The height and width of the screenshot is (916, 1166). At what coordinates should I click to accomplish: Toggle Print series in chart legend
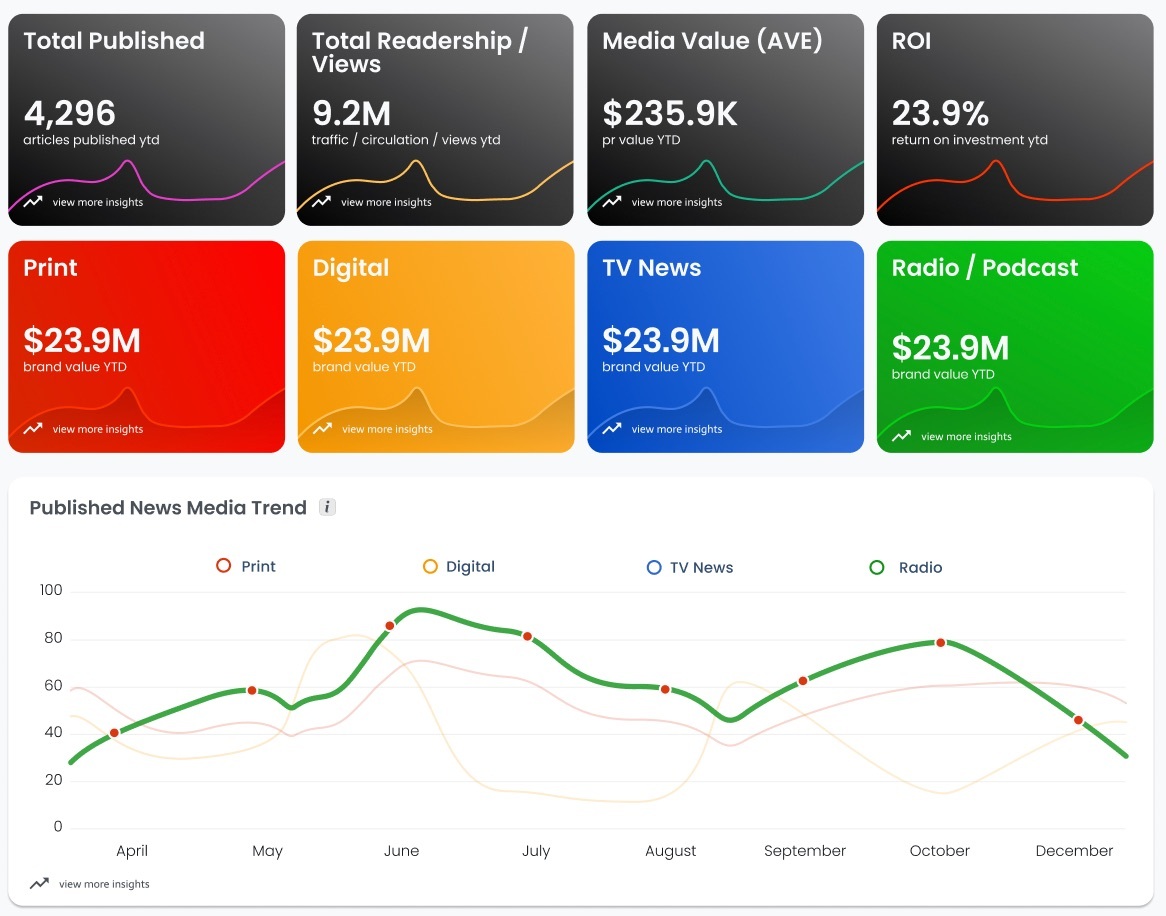click(x=246, y=566)
